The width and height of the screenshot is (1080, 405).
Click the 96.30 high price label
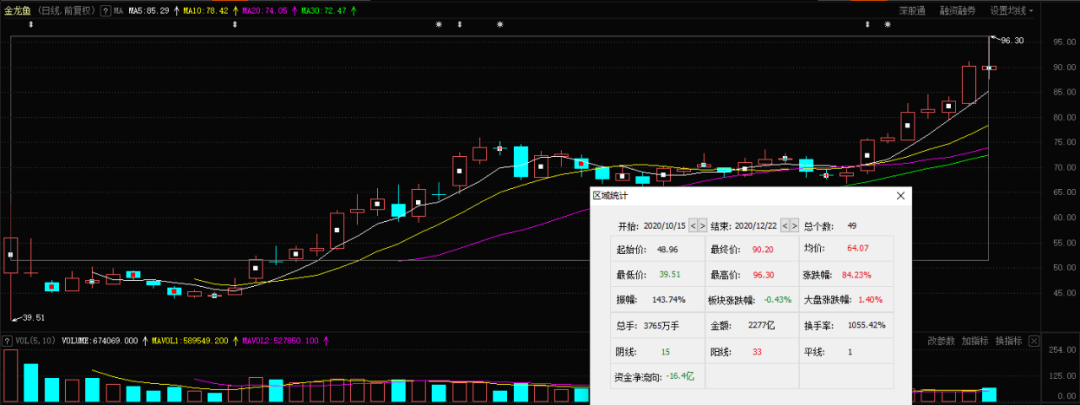(1012, 41)
